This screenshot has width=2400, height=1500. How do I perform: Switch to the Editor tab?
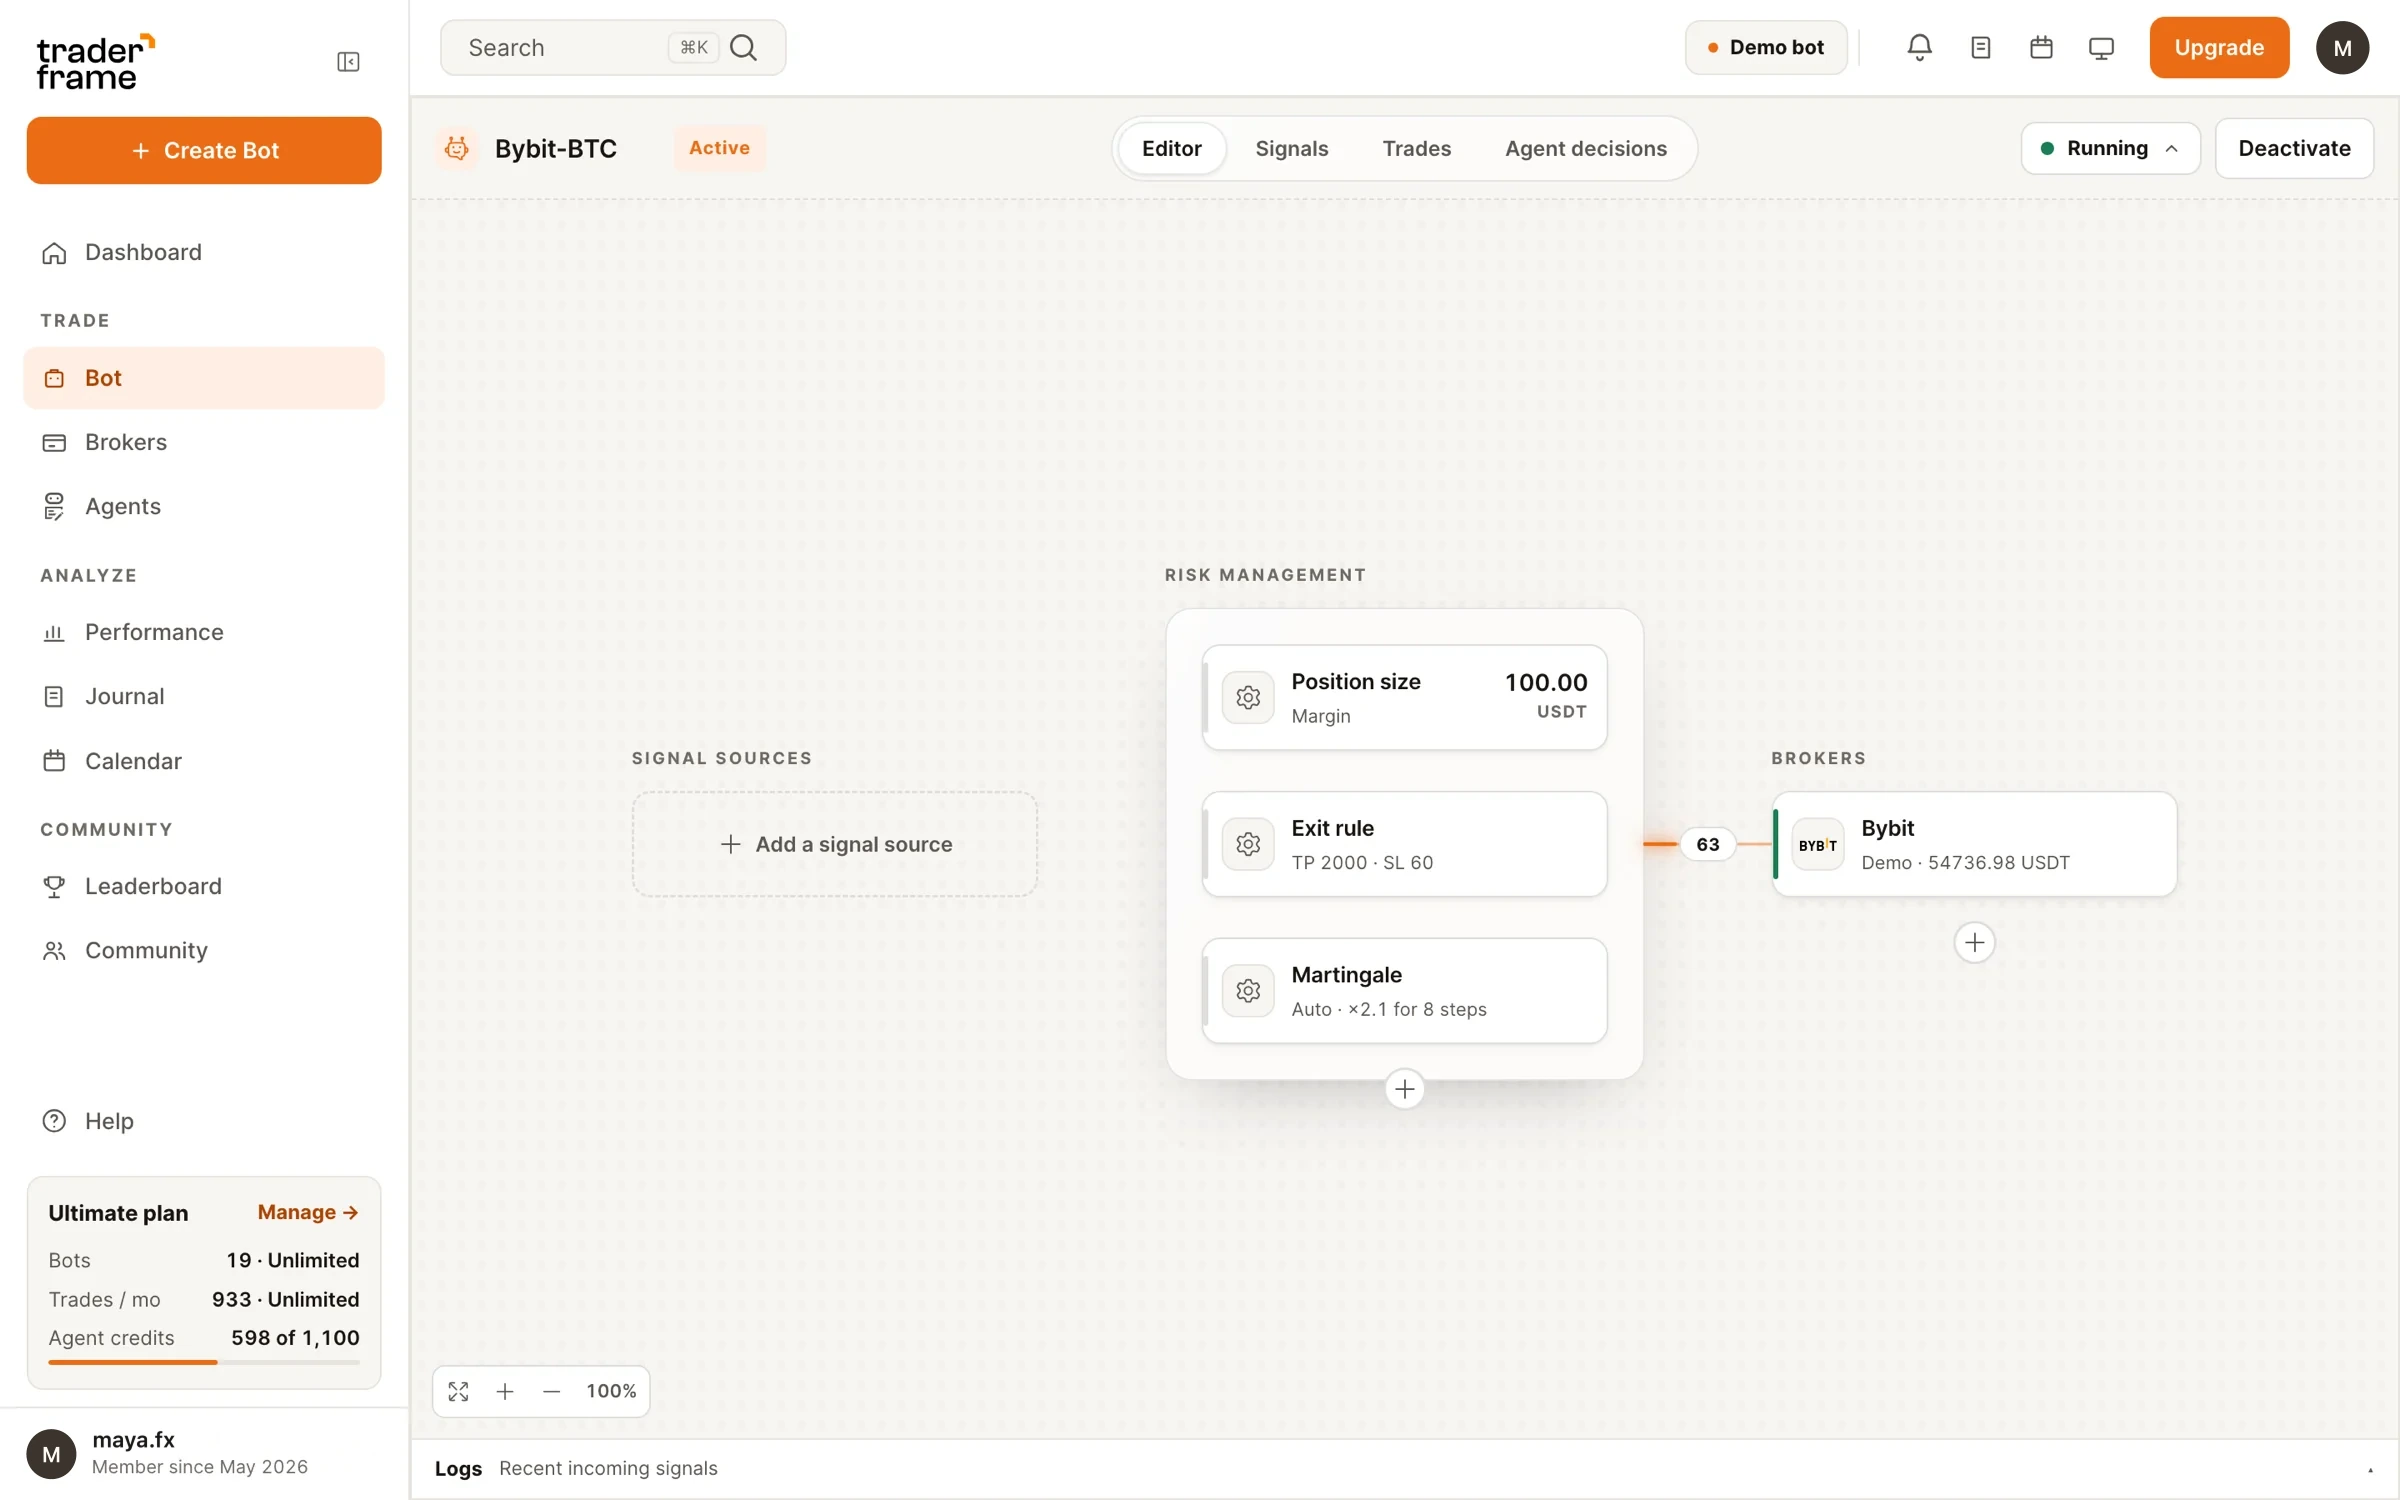[x=1171, y=148]
